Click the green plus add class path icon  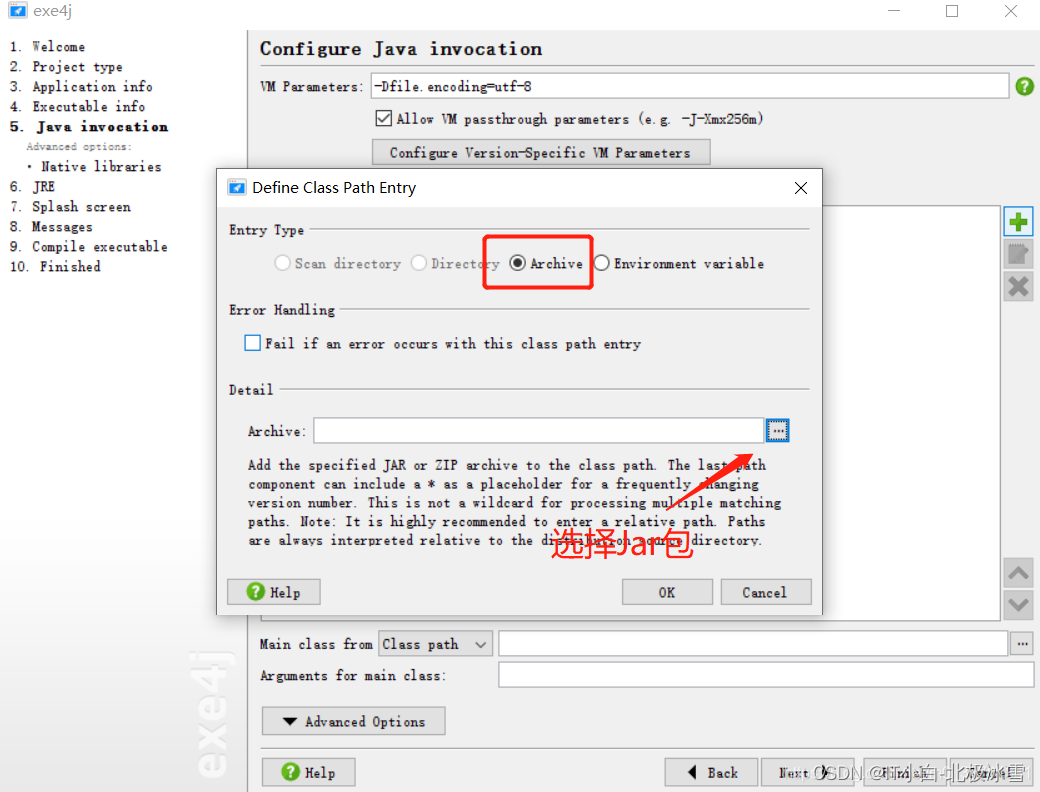click(x=1018, y=222)
